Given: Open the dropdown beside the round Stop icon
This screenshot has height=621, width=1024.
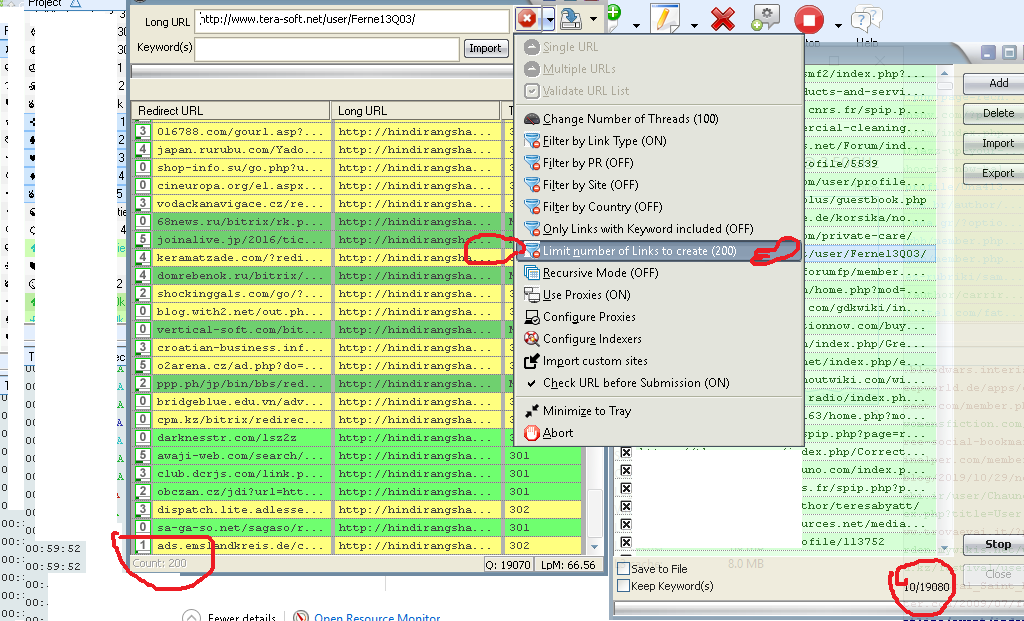Looking at the screenshot, I should 838,25.
